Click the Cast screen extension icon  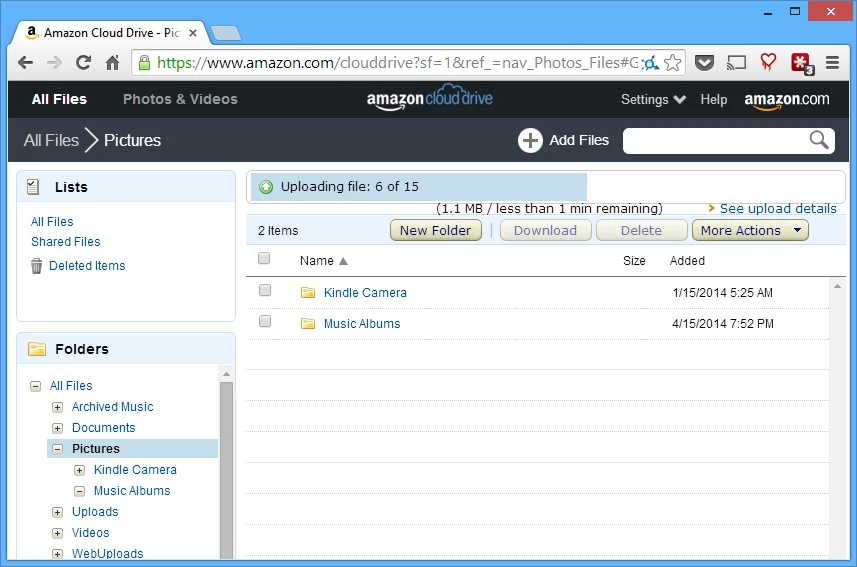click(736, 63)
